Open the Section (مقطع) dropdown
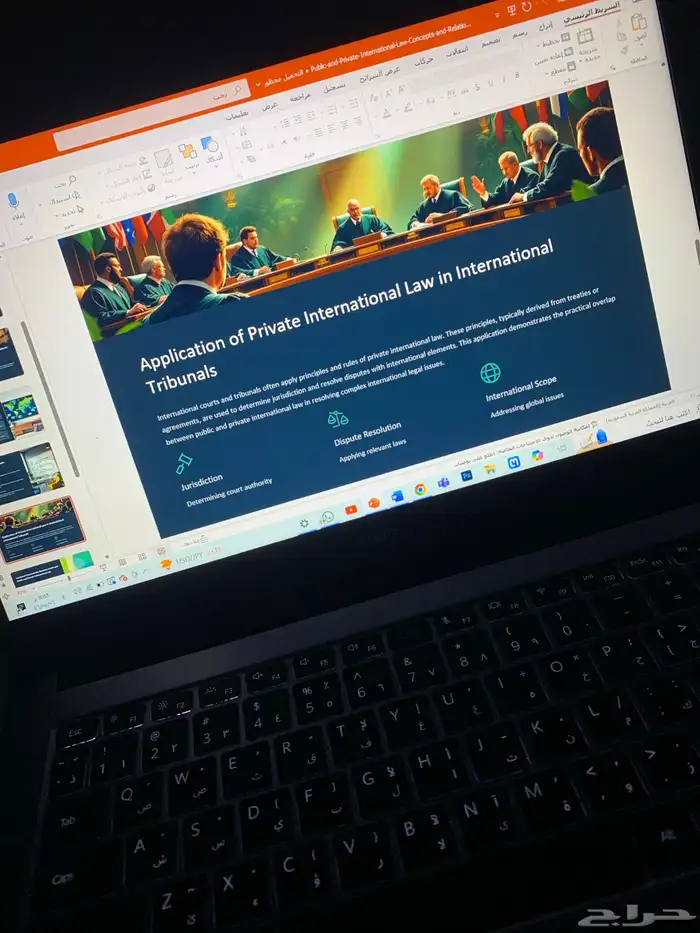700x933 pixels. coord(562,68)
